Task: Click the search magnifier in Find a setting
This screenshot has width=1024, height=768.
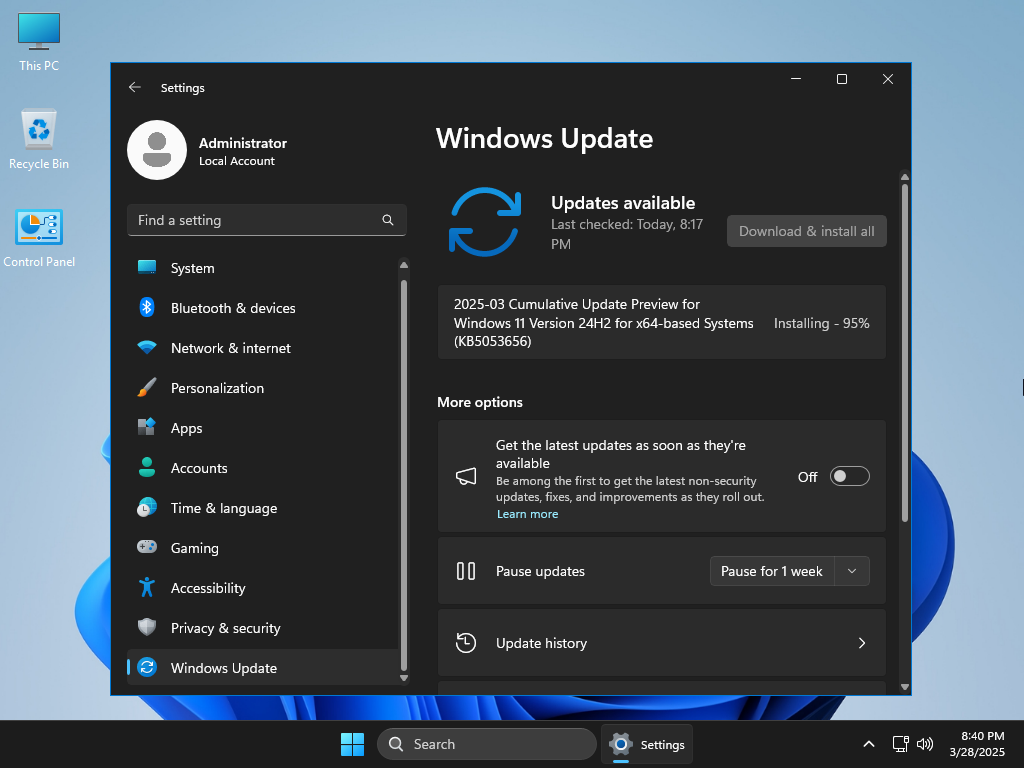Action: click(388, 220)
